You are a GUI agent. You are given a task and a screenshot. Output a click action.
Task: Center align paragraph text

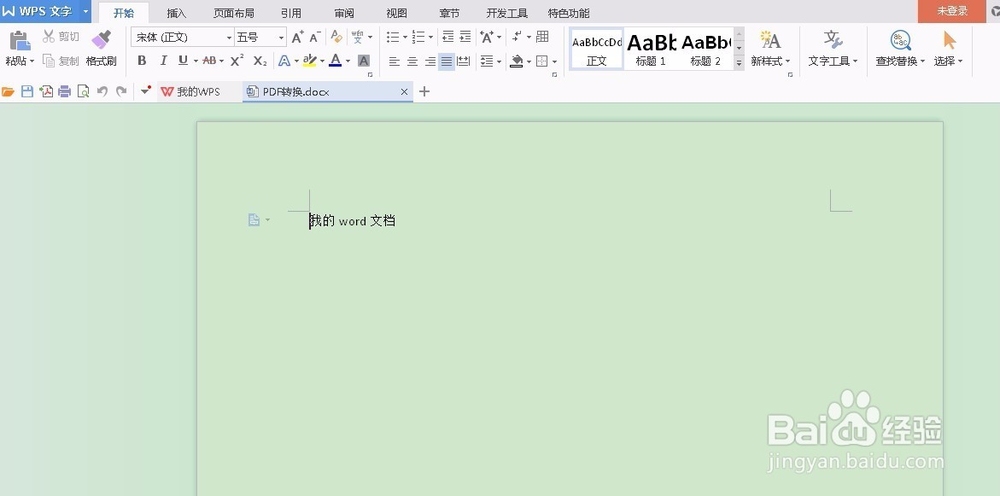pyautogui.click(x=413, y=61)
